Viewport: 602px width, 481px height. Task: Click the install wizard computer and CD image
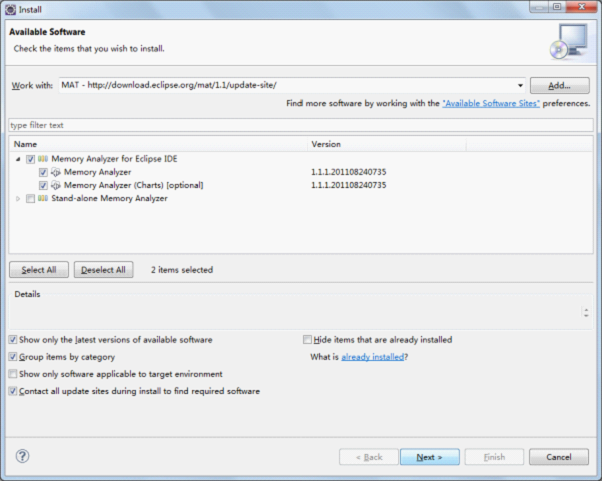569,41
